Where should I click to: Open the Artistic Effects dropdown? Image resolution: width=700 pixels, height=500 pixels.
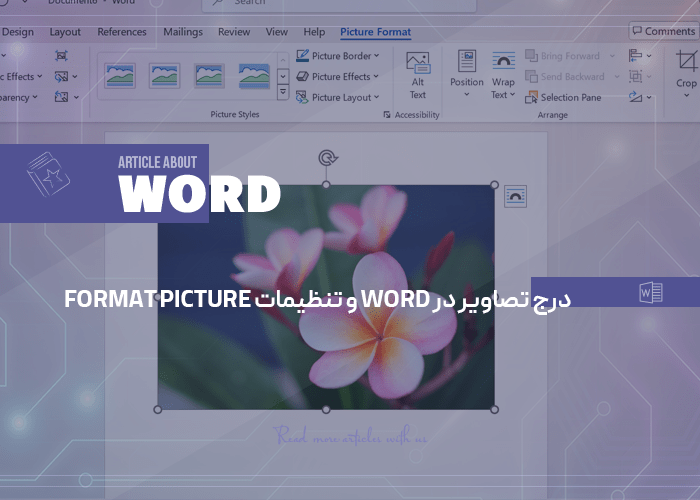coord(21,76)
